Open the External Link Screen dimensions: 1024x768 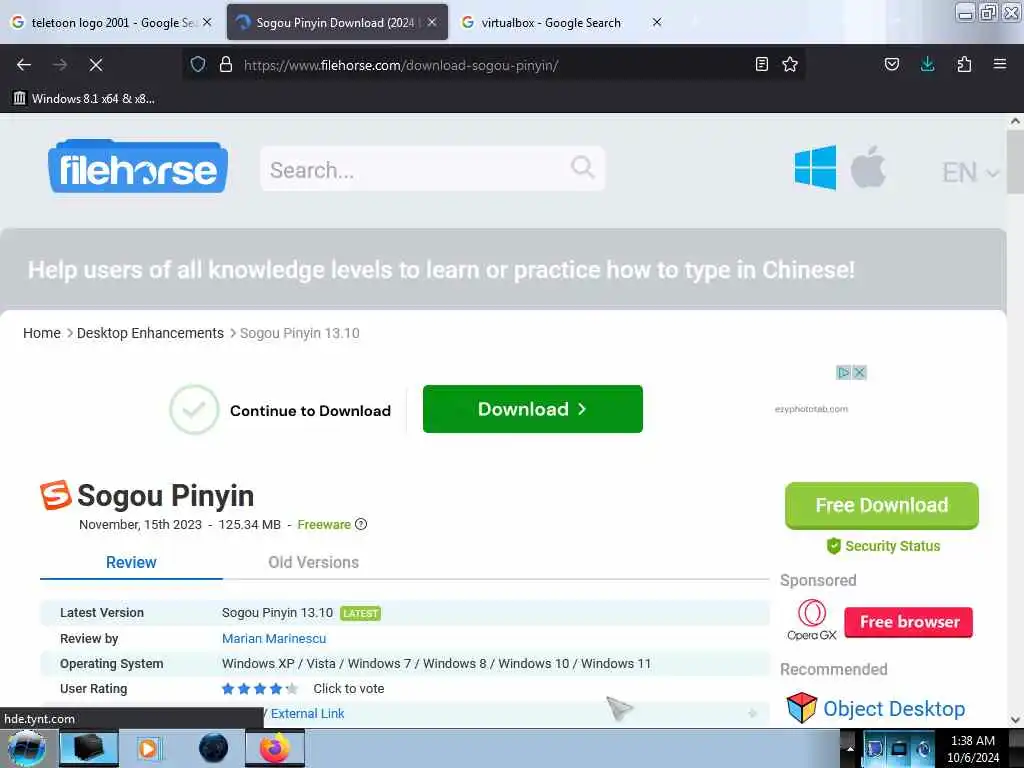click(307, 713)
